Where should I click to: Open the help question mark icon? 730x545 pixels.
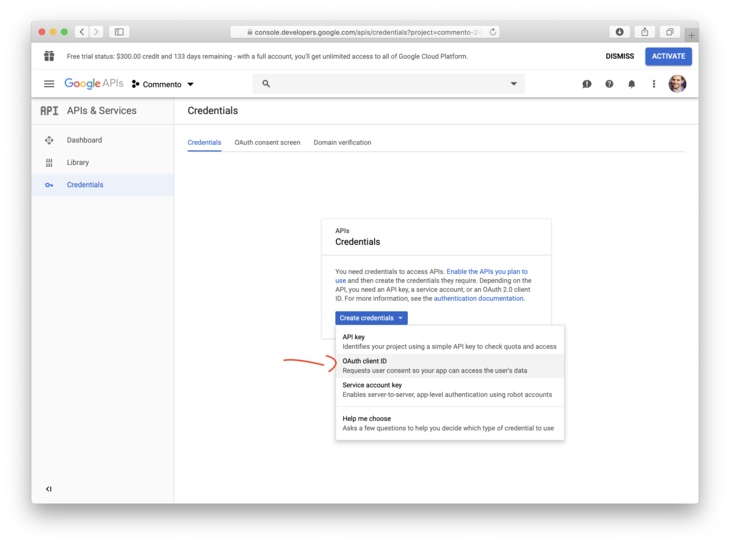(x=609, y=84)
